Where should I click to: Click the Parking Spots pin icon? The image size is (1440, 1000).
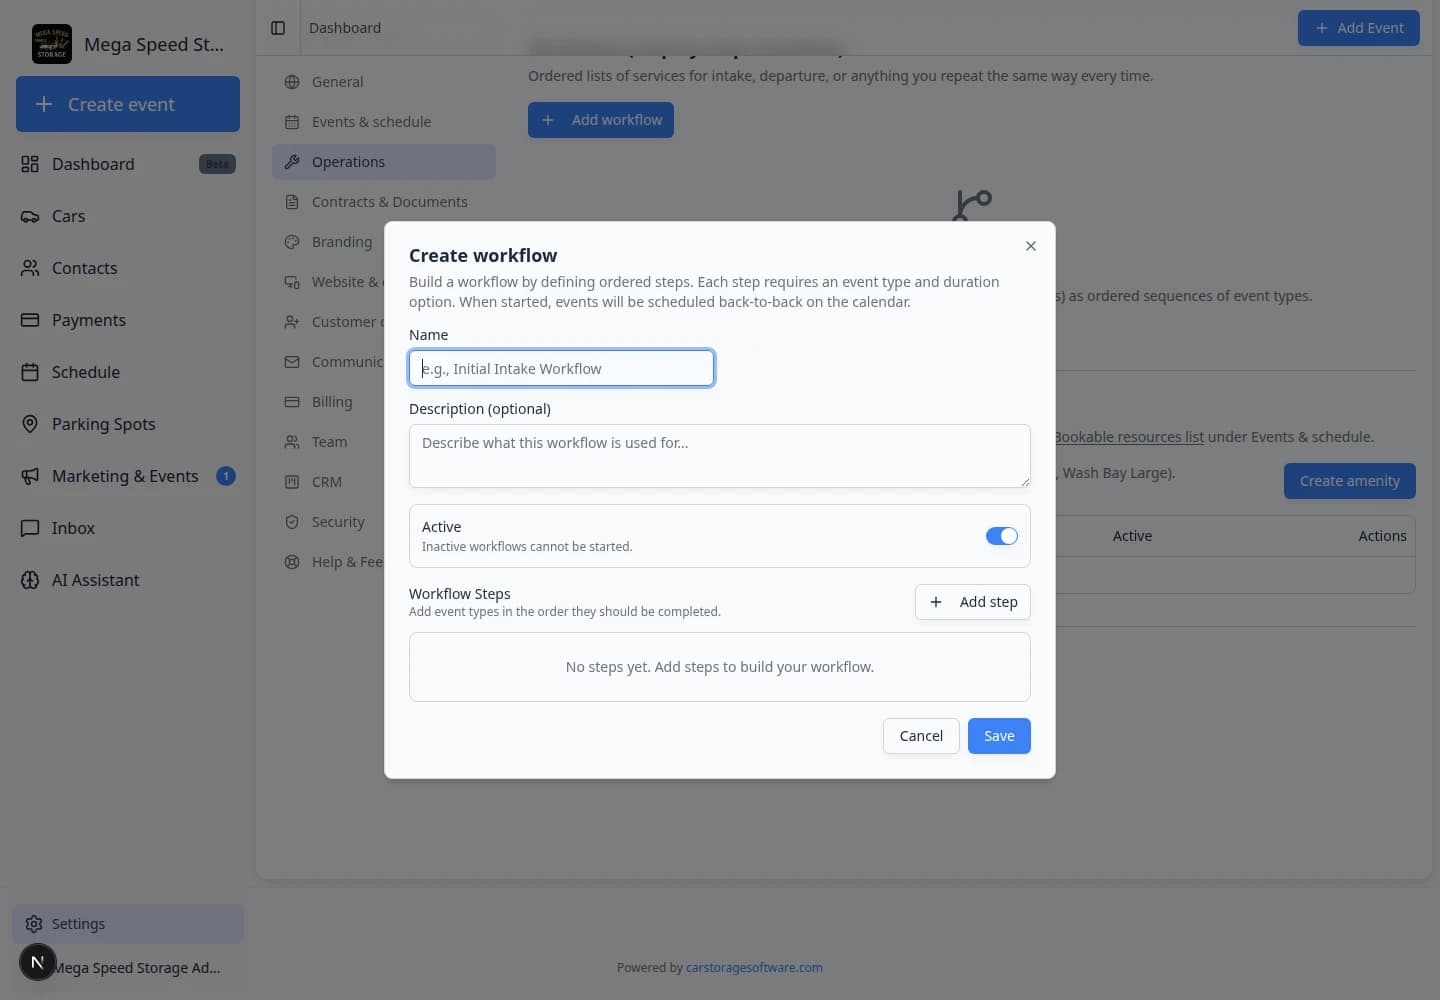click(x=30, y=424)
